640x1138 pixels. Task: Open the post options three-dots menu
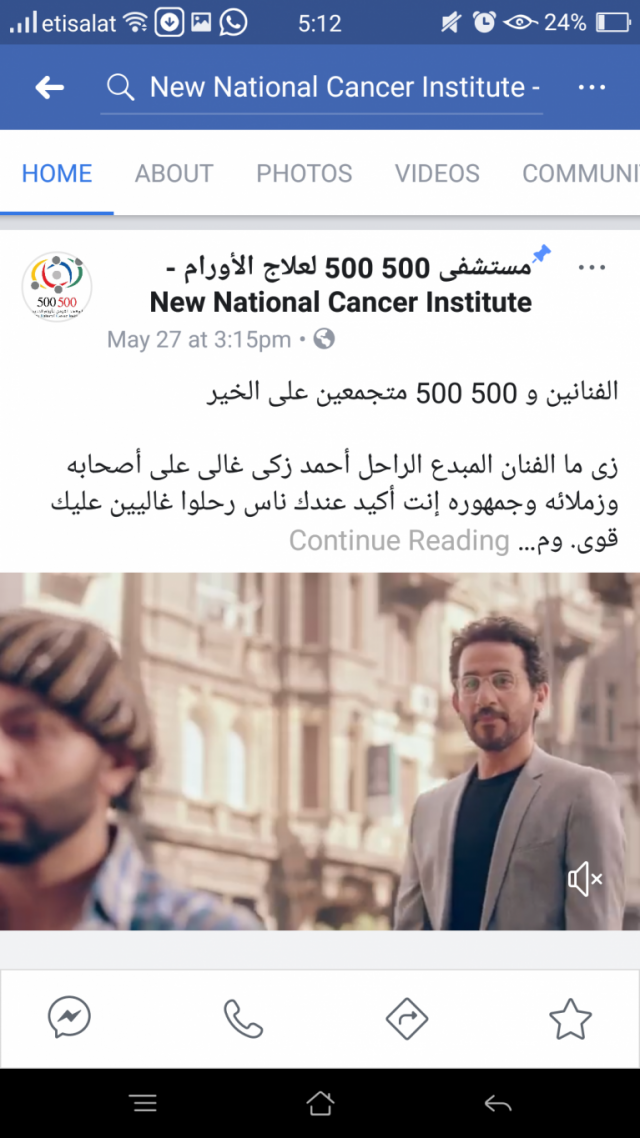pos(591,268)
